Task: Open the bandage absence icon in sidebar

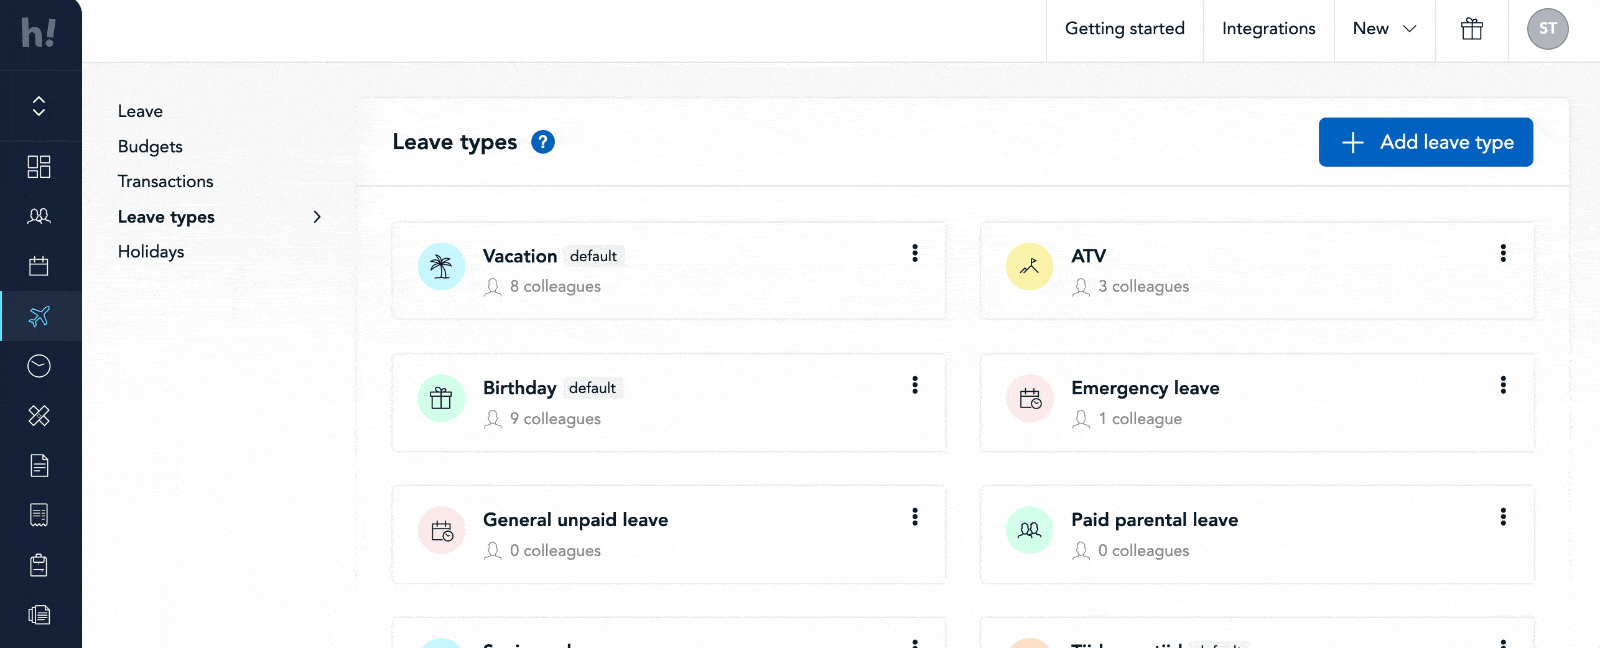Action: click(39, 416)
